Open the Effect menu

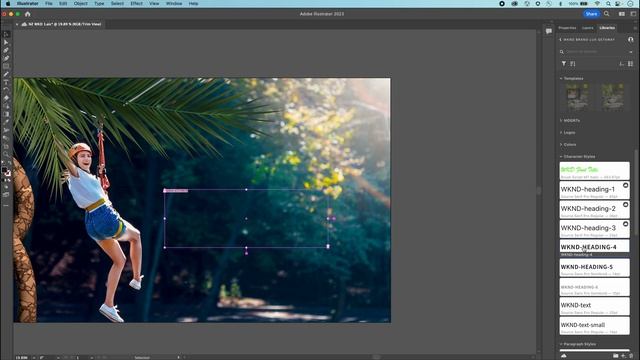pyautogui.click(x=136, y=3)
